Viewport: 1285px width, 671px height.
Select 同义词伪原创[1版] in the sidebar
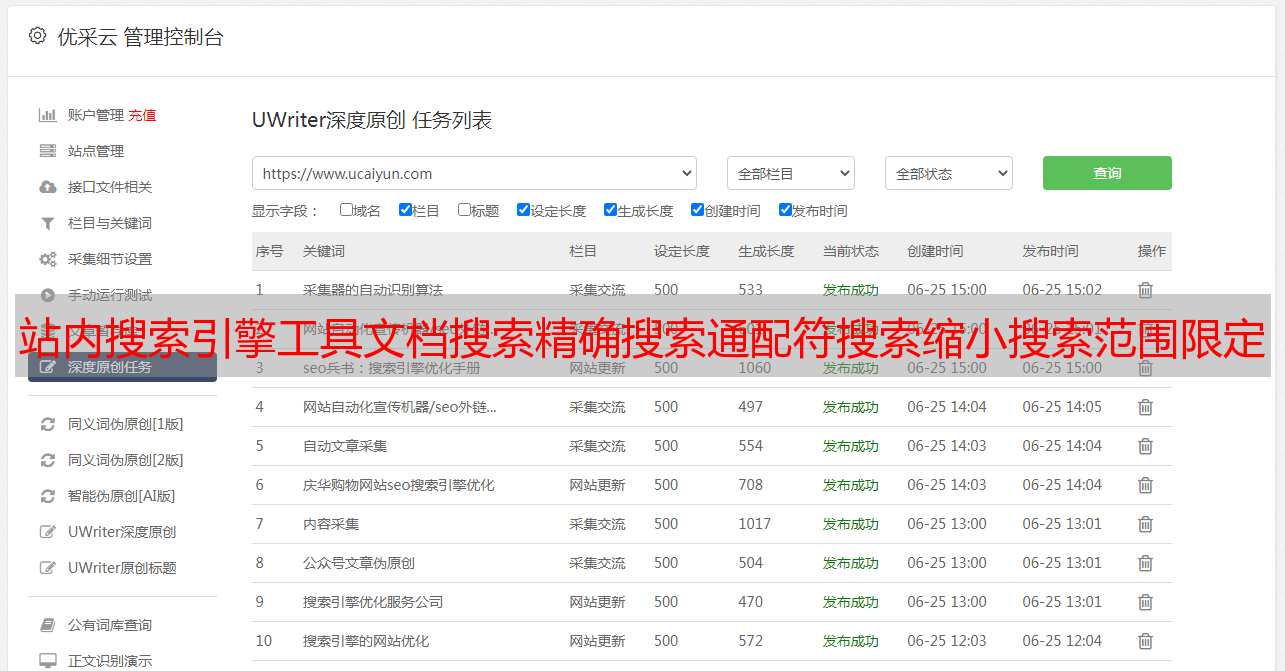125,424
